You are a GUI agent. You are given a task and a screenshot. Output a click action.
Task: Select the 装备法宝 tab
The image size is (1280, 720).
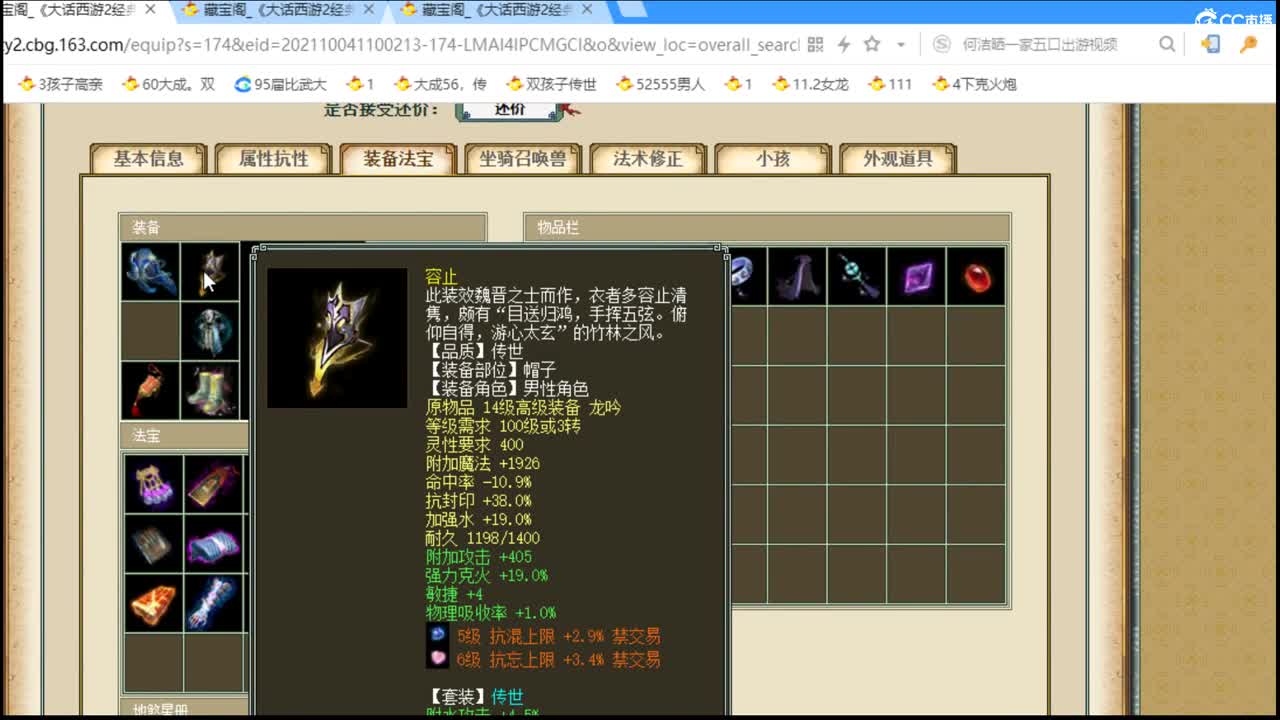pyautogui.click(x=398, y=159)
